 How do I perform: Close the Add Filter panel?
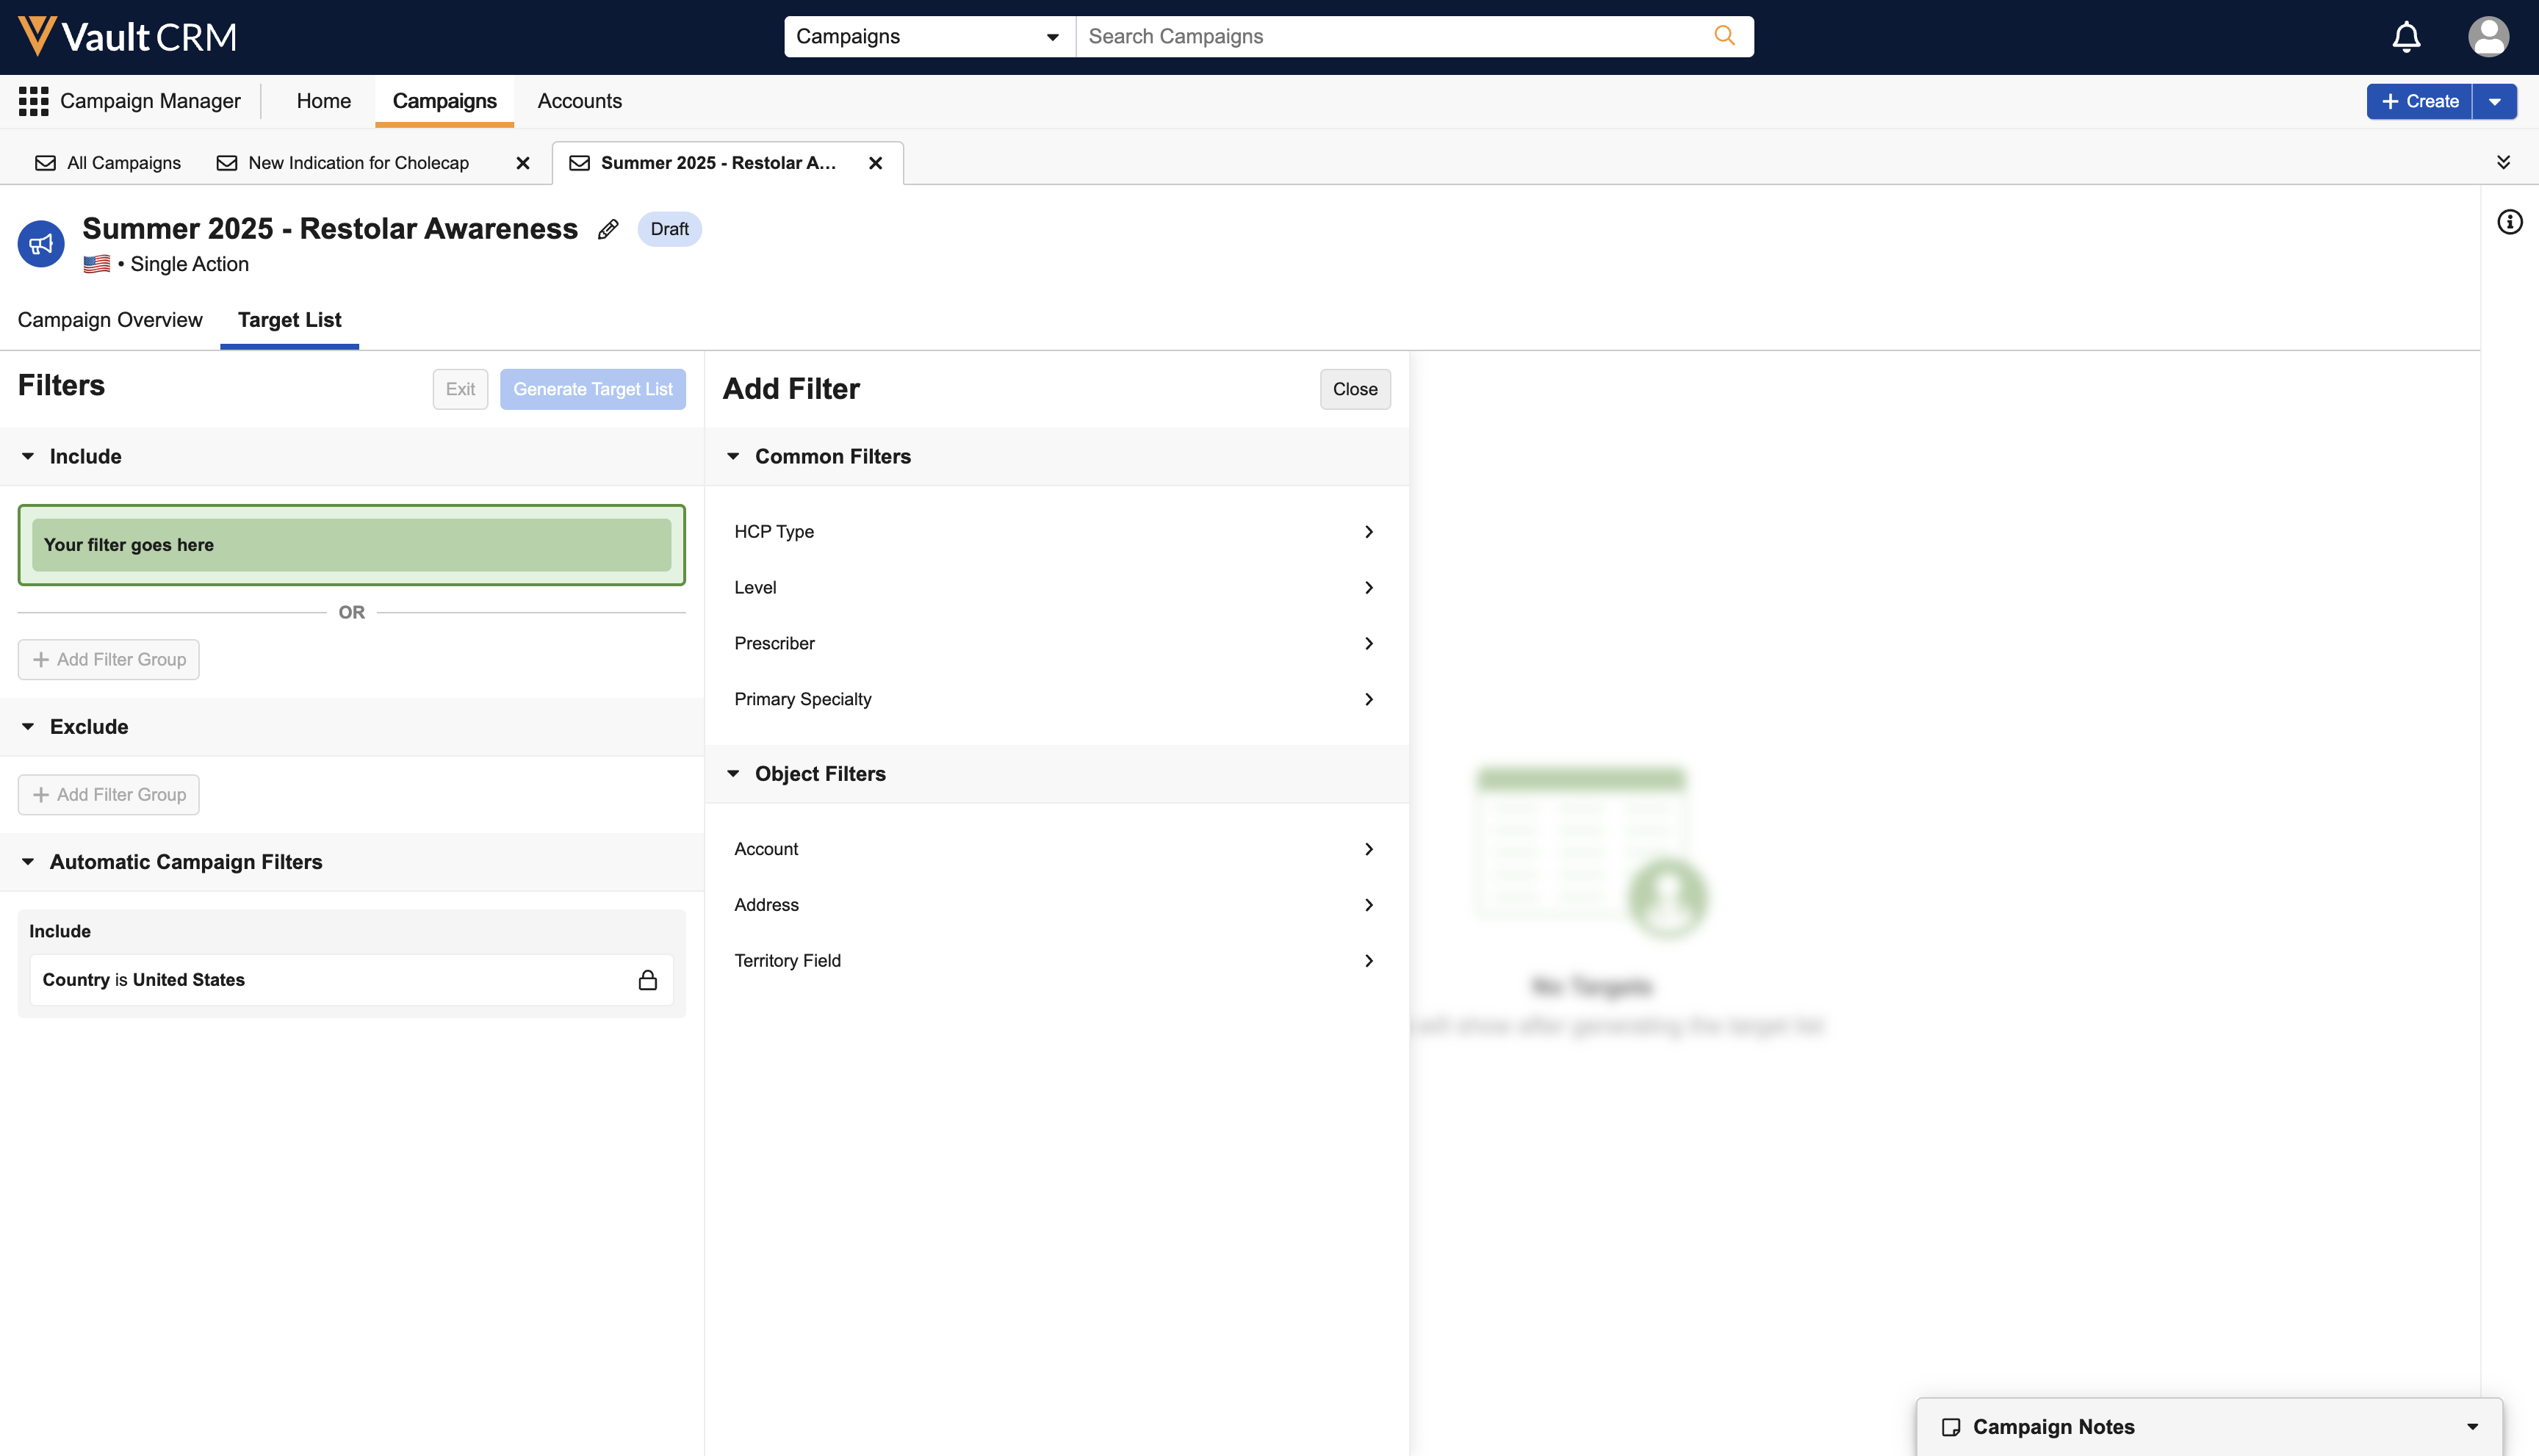point(1354,389)
